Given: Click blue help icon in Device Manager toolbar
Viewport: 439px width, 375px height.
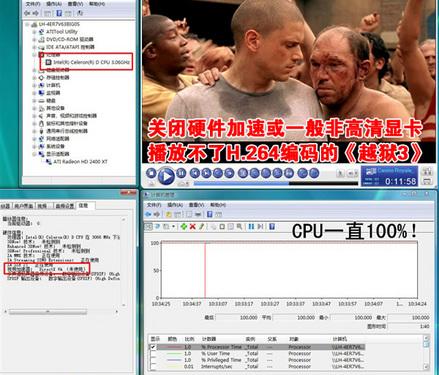Looking at the screenshot, I should coord(59,13).
